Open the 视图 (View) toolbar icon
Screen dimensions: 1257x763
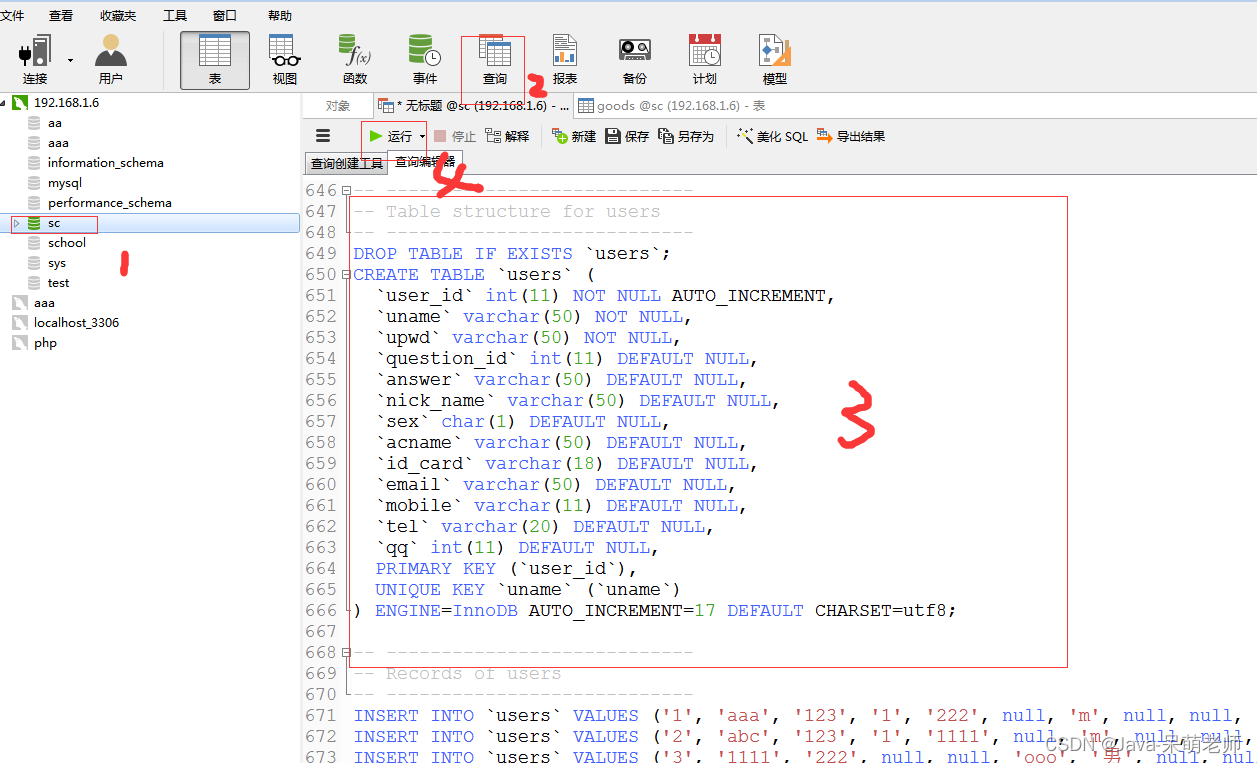[x=285, y=60]
